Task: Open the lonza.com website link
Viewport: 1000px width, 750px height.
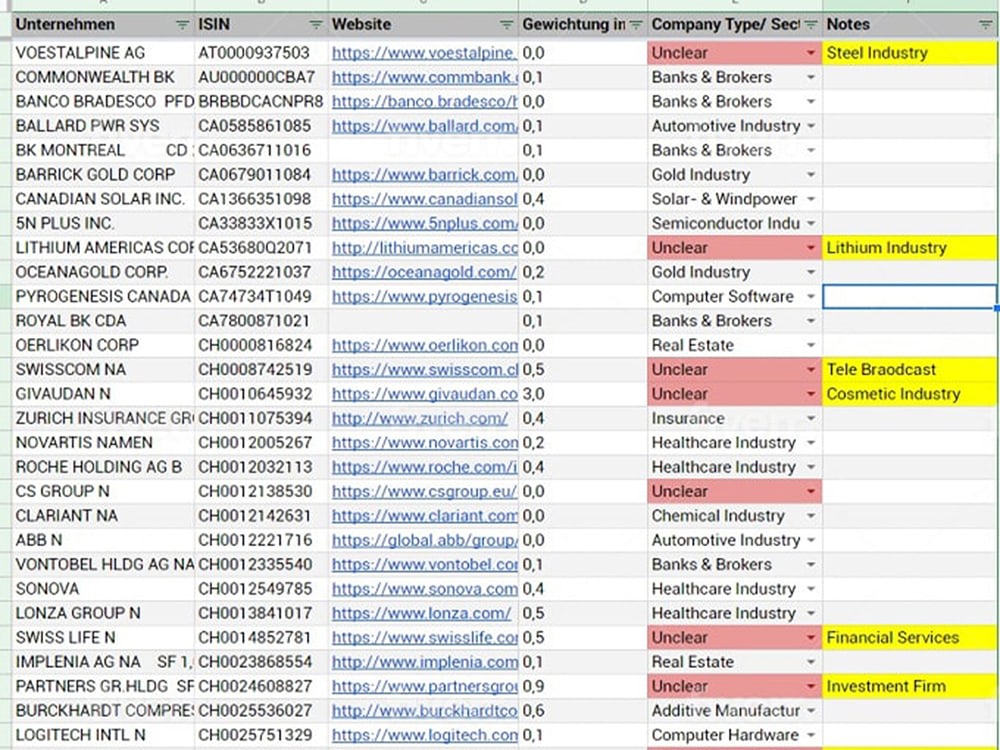Action: pos(421,613)
